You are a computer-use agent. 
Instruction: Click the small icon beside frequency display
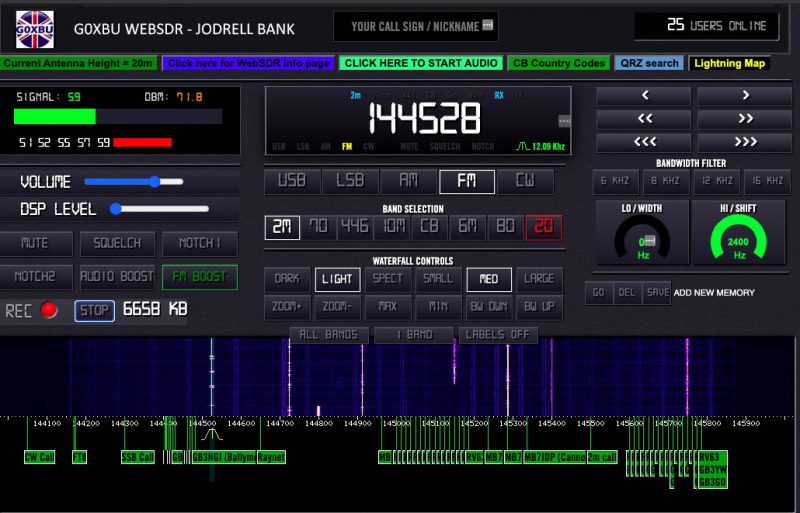[x=564, y=121]
